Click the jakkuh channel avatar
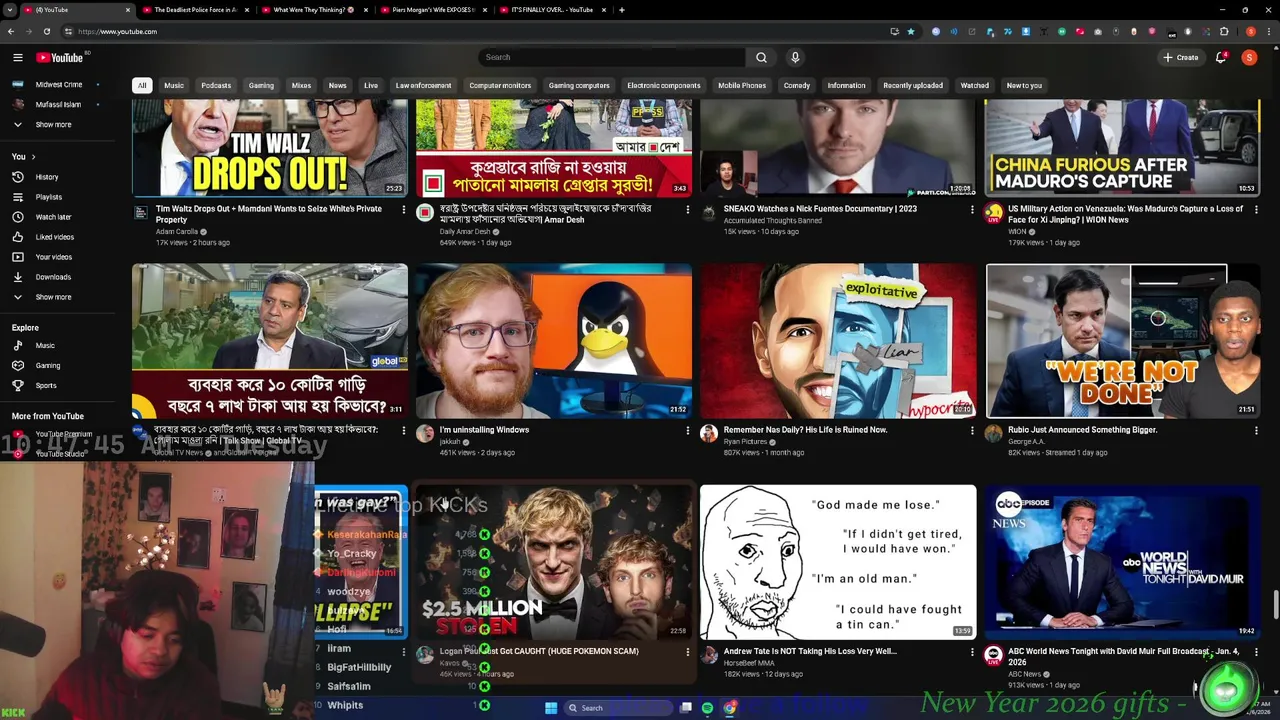 [425, 433]
